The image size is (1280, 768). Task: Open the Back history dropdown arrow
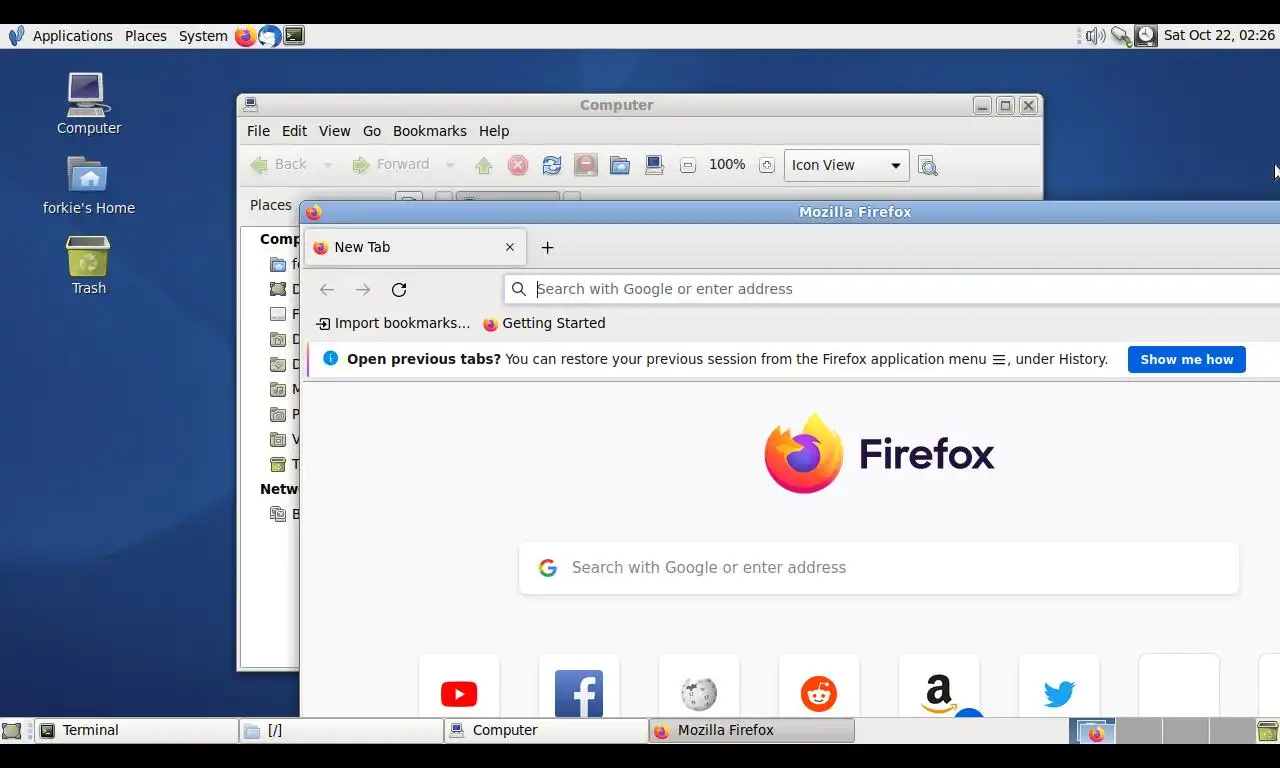click(327, 165)
